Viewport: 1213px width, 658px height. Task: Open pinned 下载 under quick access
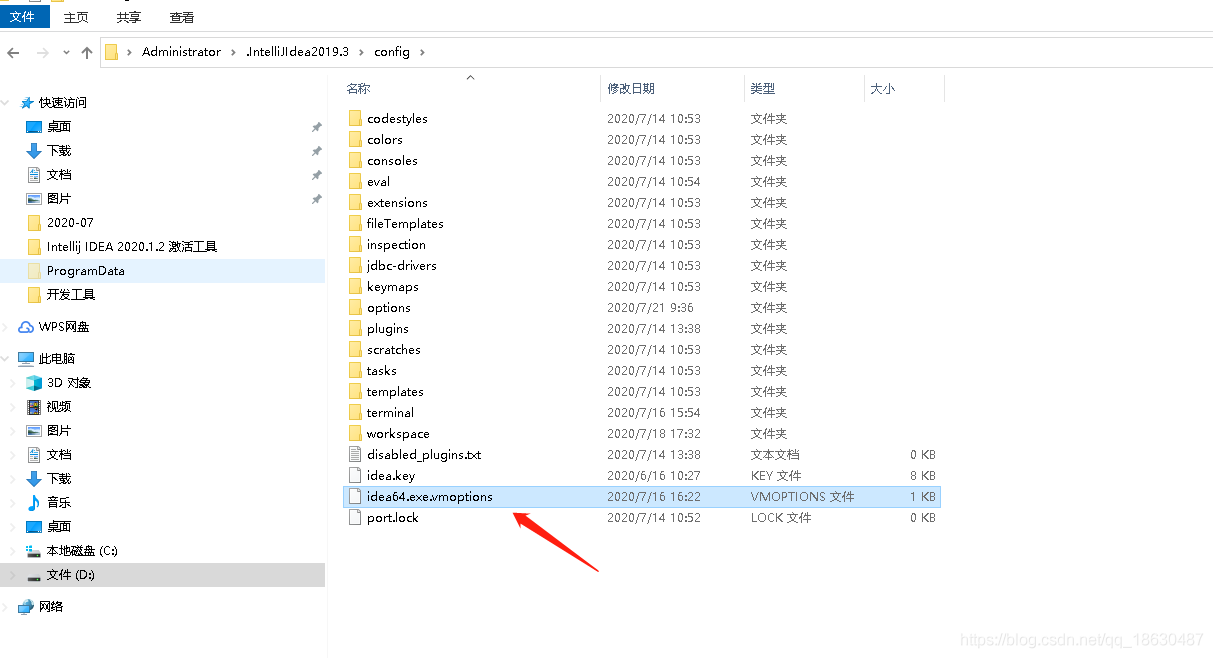[58, 150]
